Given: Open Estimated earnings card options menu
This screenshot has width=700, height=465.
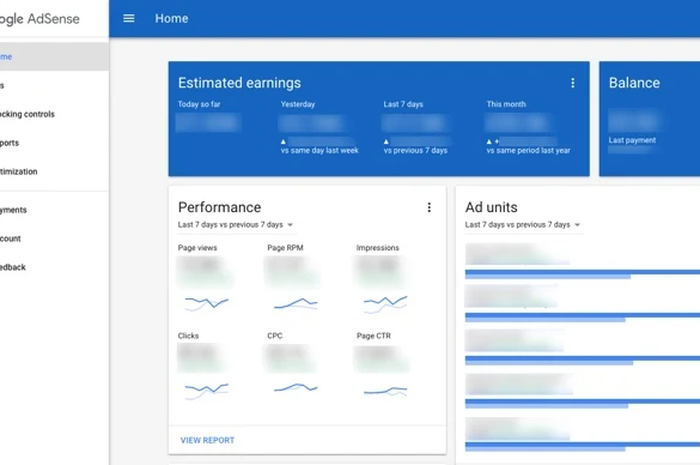Looking at the screenshot, I should (x=572, y=83).
